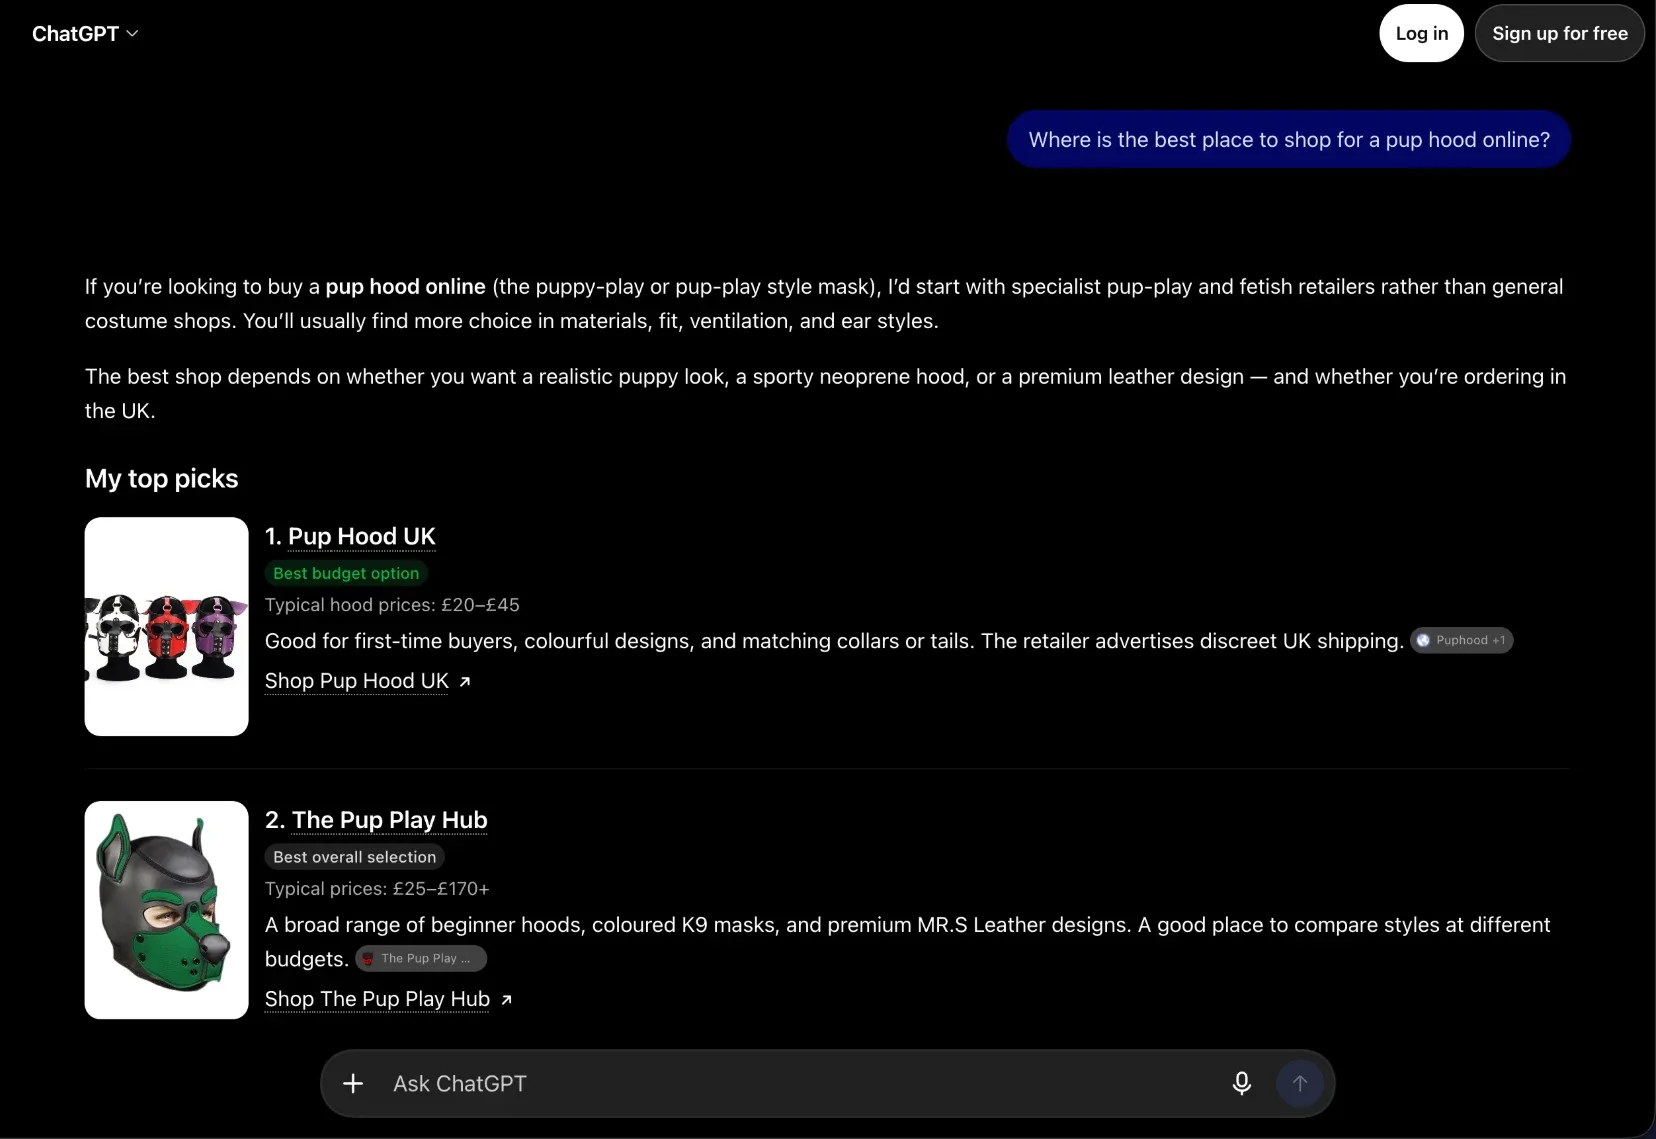Open The Pup Play Hub title link

pyautogui.click(x=390, y=820)
